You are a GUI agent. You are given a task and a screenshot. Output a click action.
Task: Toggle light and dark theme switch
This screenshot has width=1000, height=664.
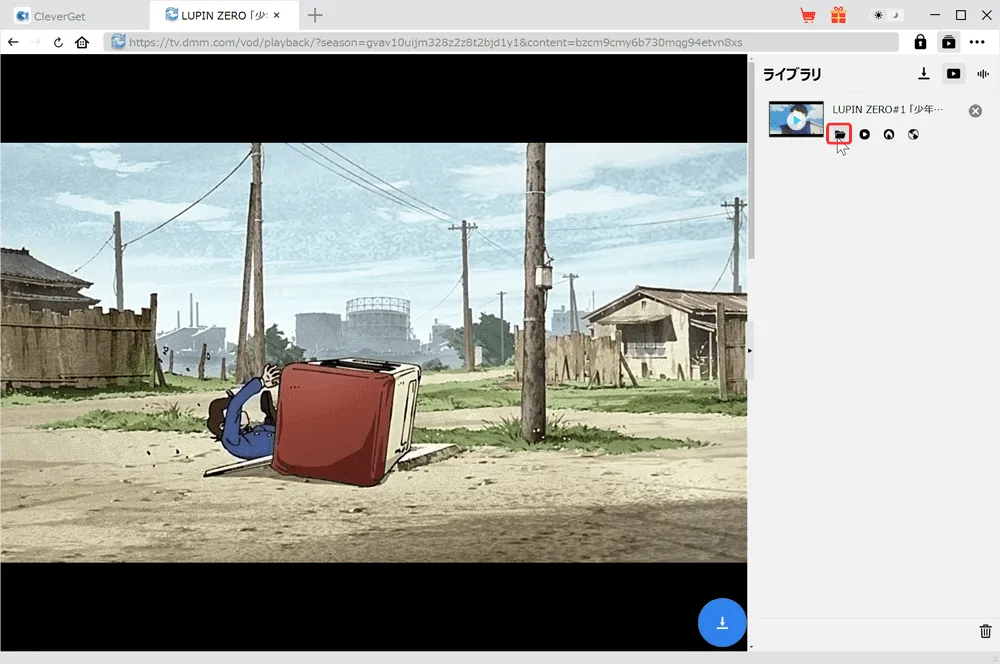point(886,15)
